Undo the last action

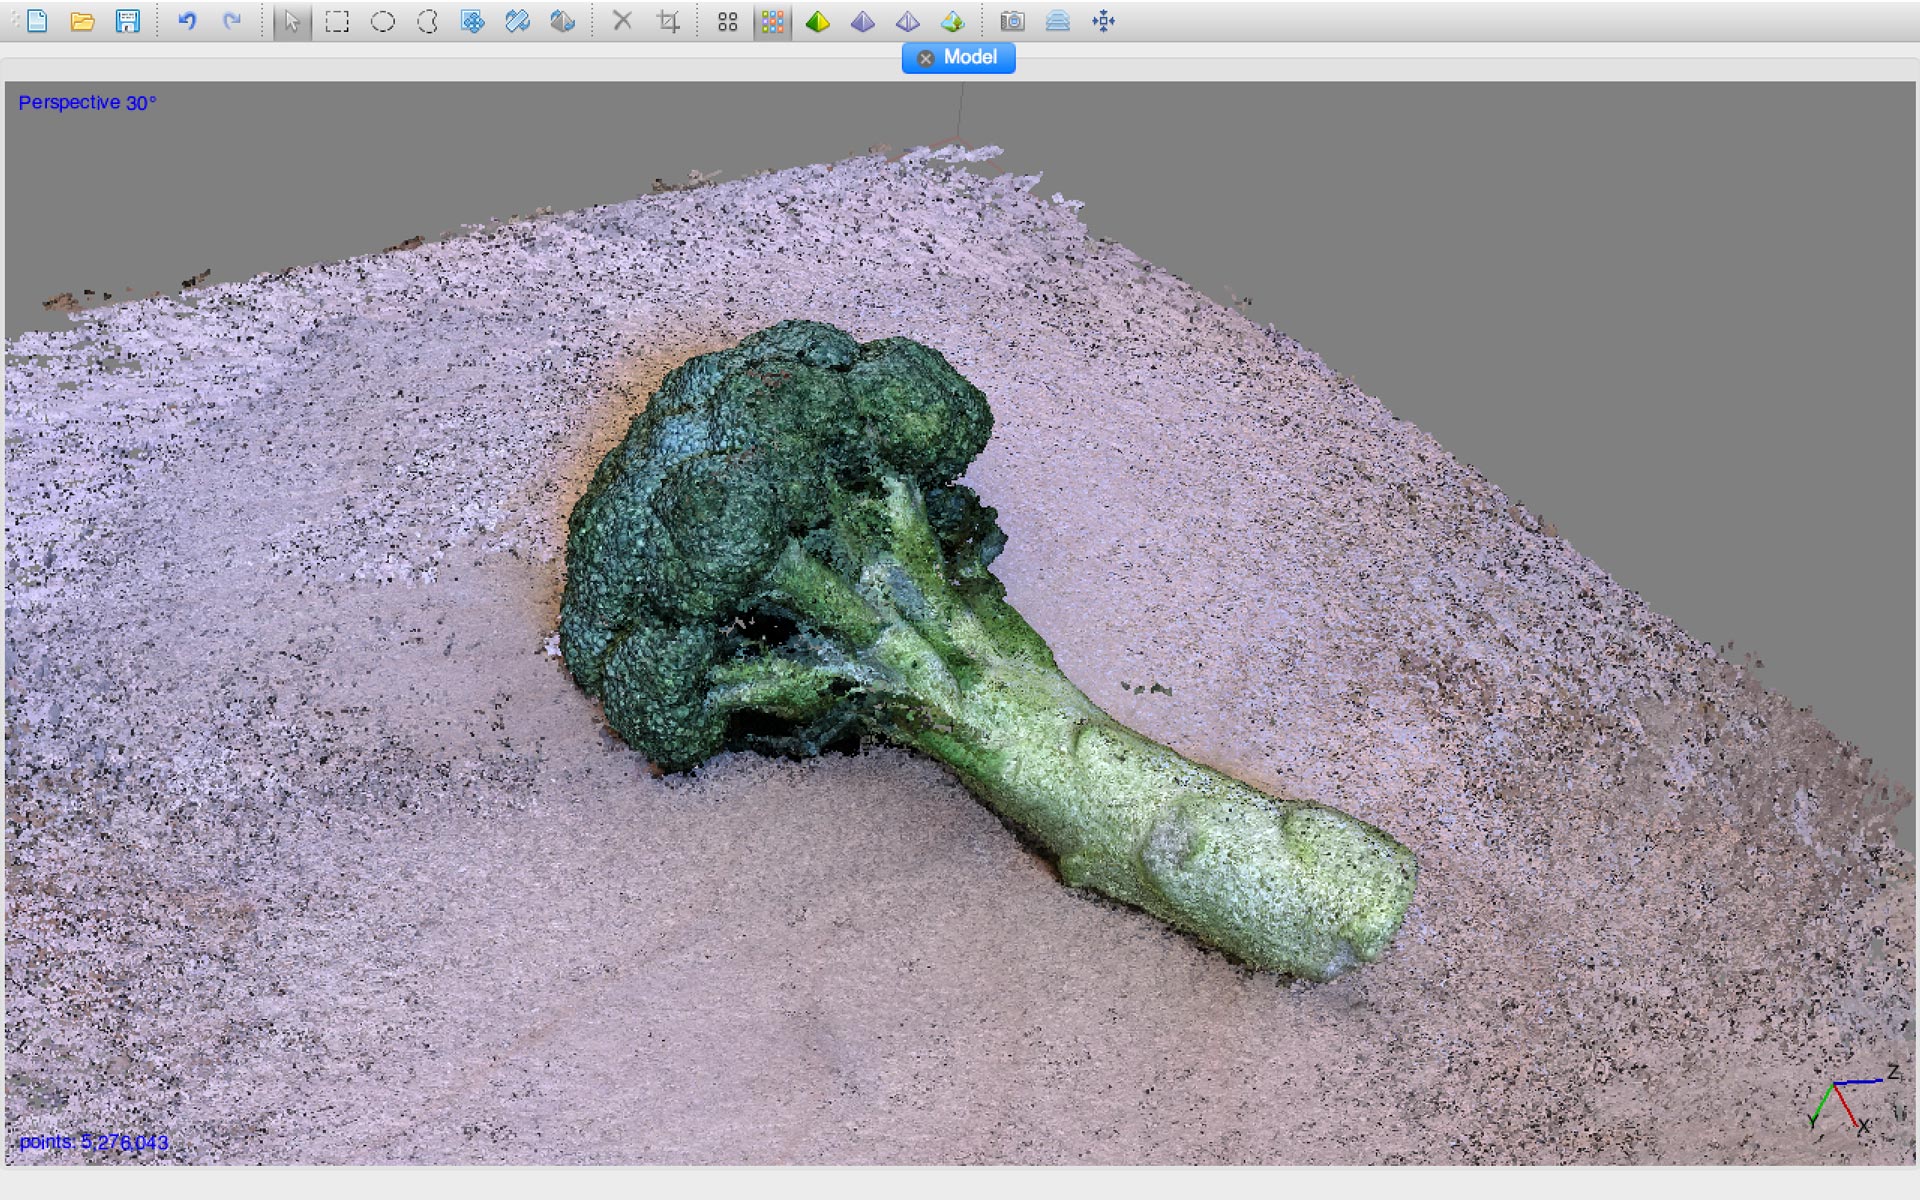click(x=187, y=21)
